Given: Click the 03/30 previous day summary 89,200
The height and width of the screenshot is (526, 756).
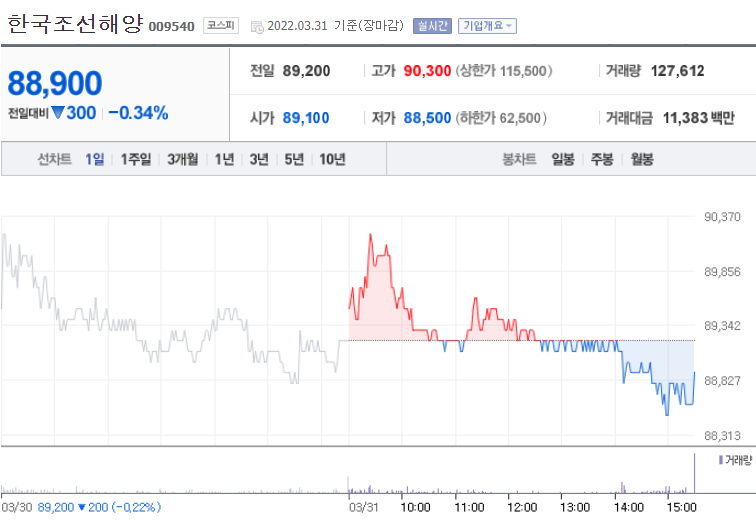Looking at the screenshot, I should pos(81,507).
